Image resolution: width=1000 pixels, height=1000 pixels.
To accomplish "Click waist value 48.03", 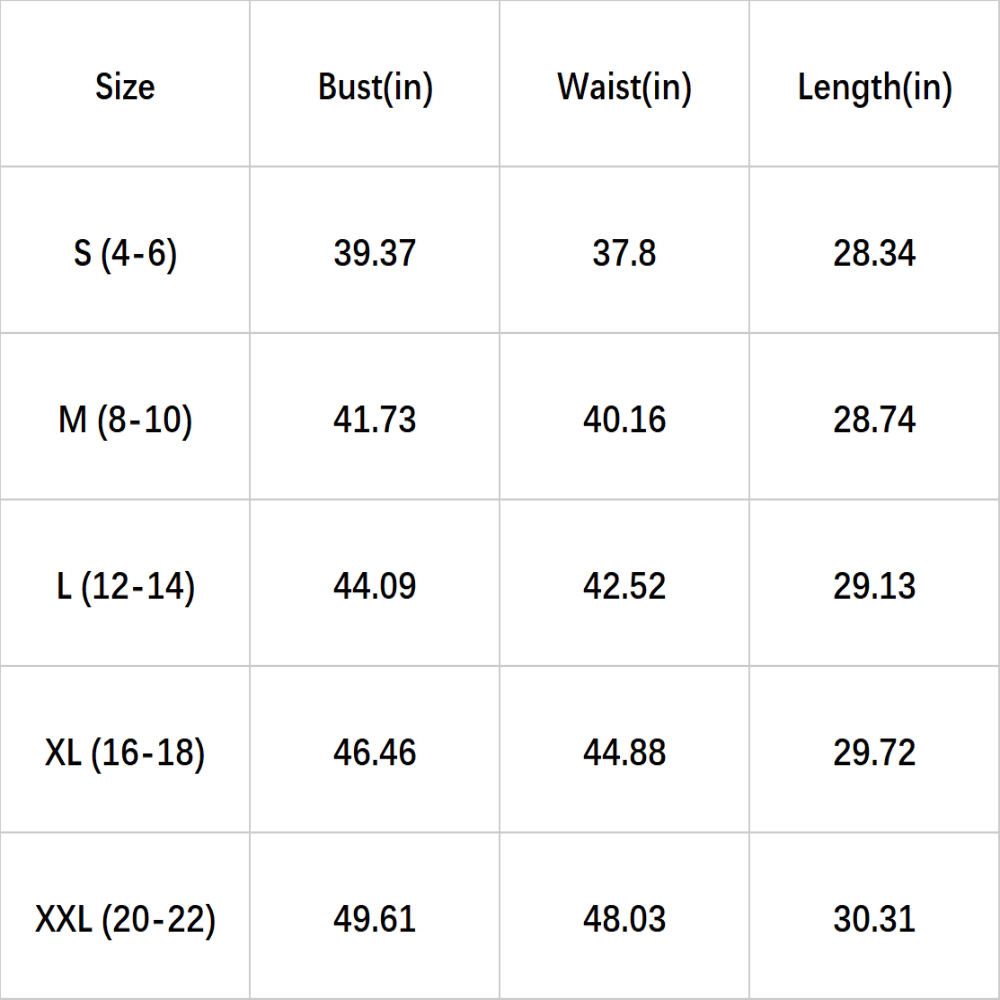I will [624, 919].
